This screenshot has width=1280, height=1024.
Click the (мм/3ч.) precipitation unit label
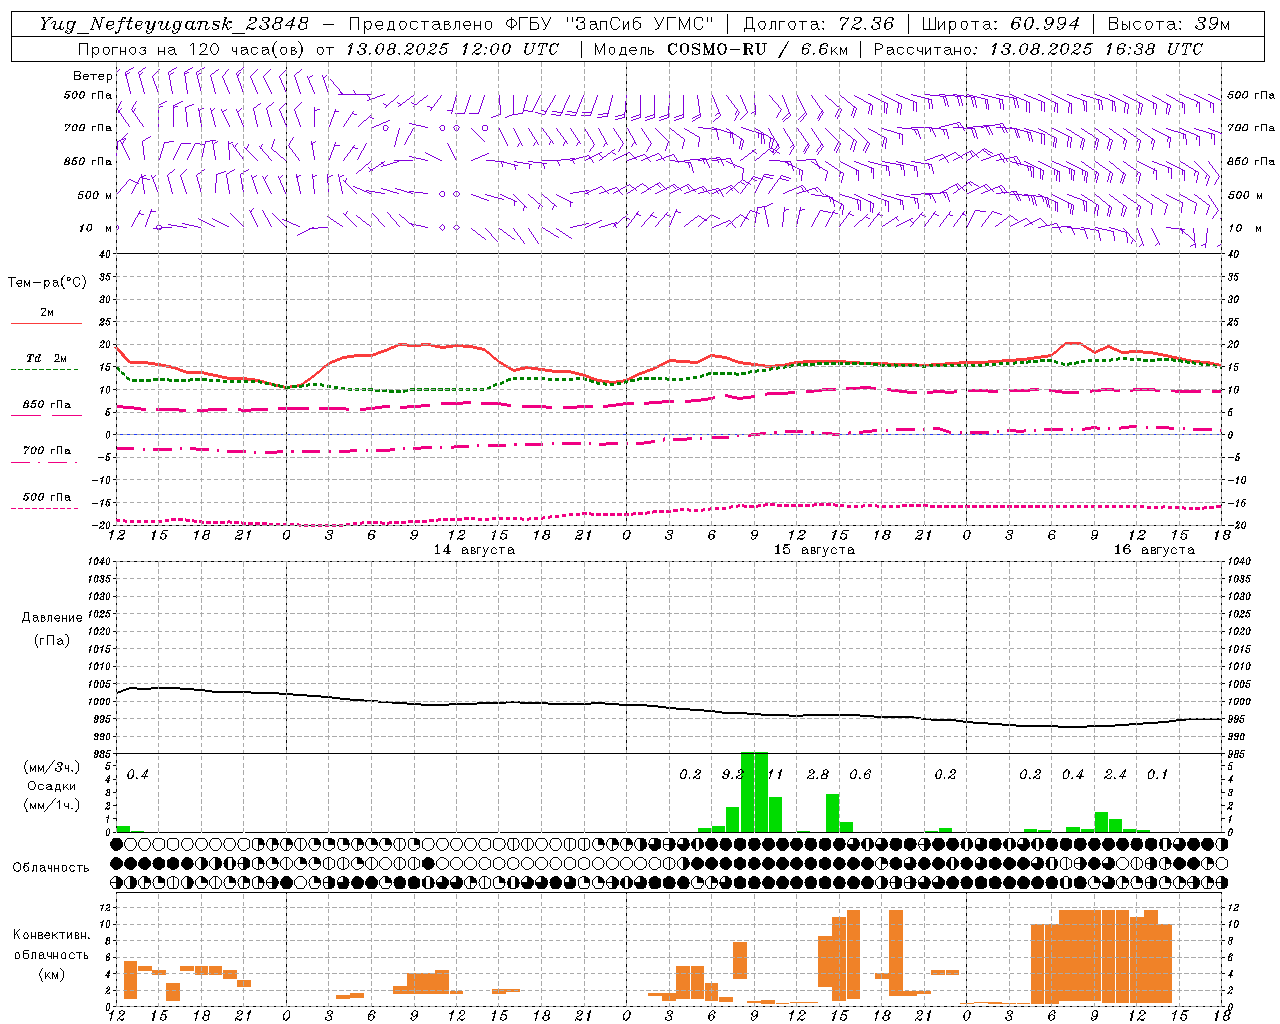tap(52, 768)
